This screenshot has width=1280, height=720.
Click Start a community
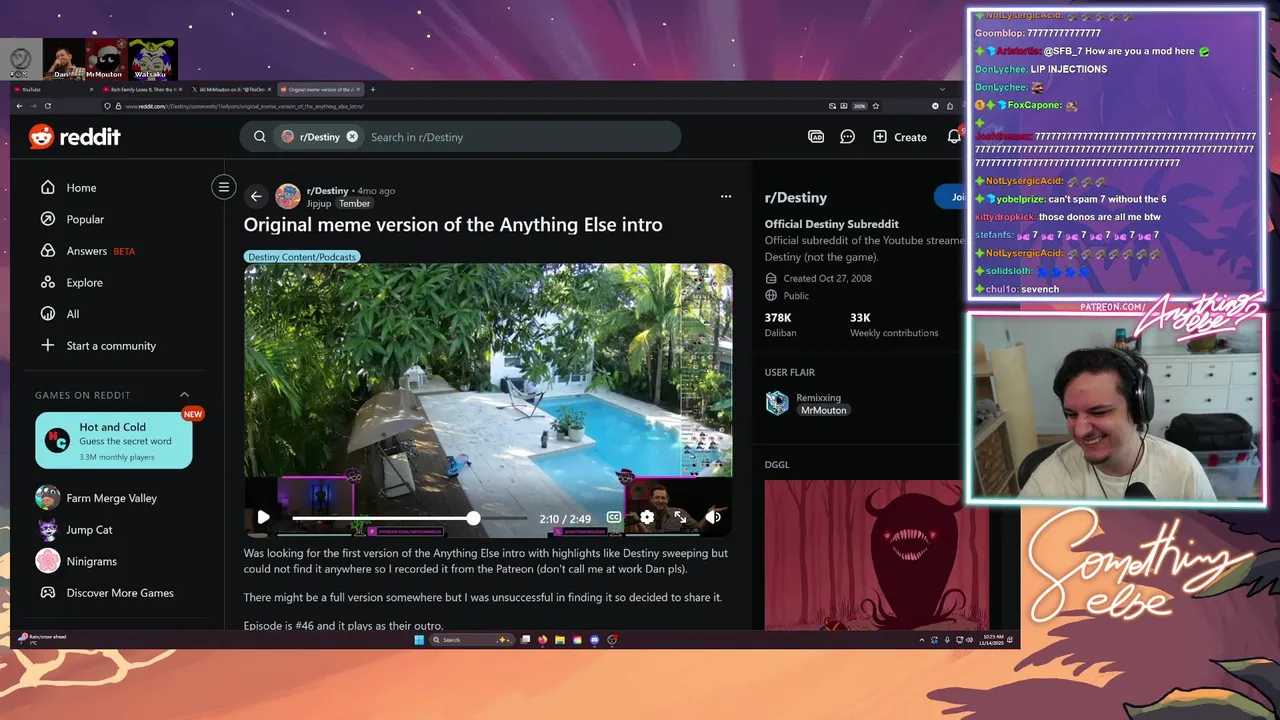(98, 346)
